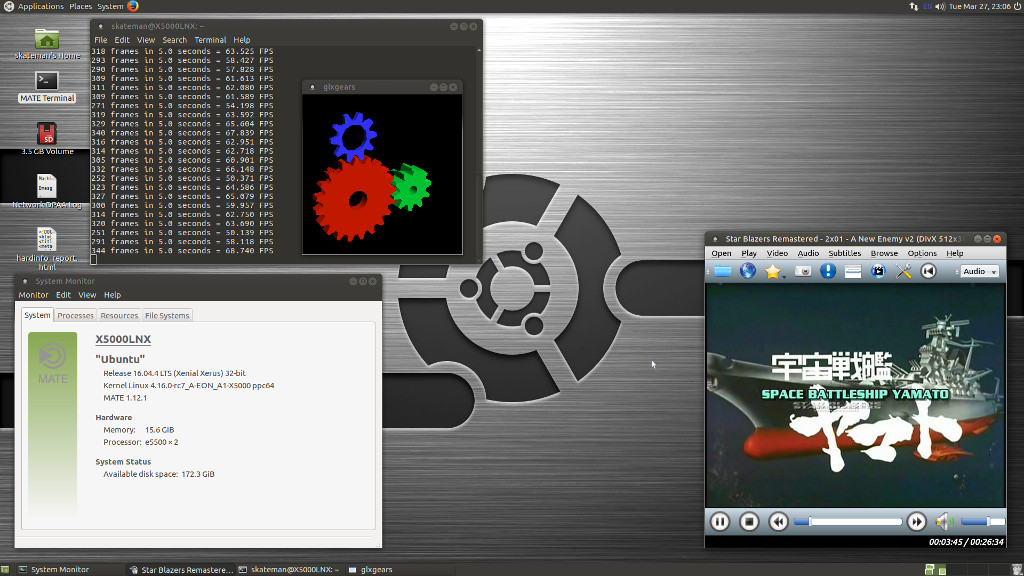The width and height of the screenshot is (1024, 576).
Task: Open the Browse menu in media player
Action: click(x=884, y=253)
